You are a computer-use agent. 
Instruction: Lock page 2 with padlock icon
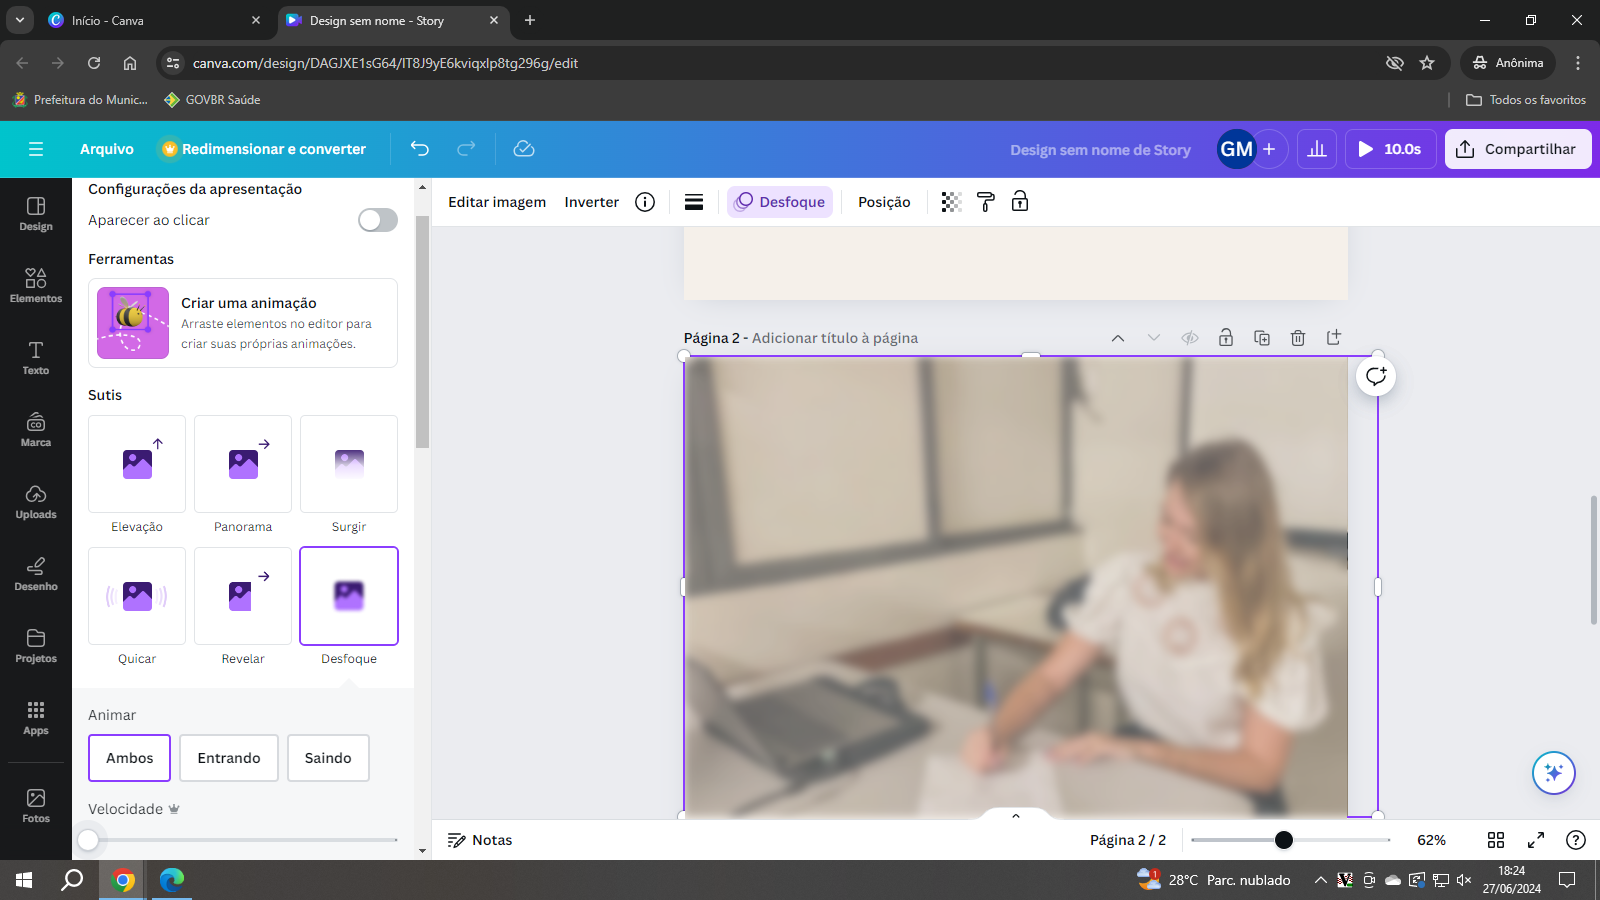point(1226,338)
